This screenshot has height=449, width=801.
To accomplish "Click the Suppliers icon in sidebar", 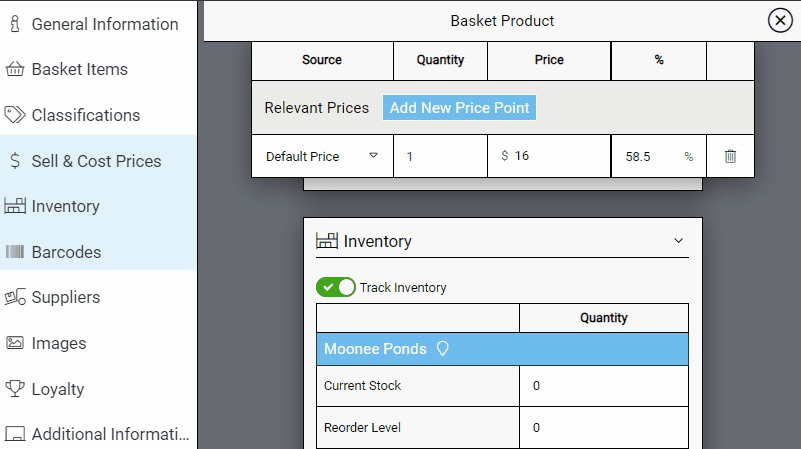I will pos(15,297).
